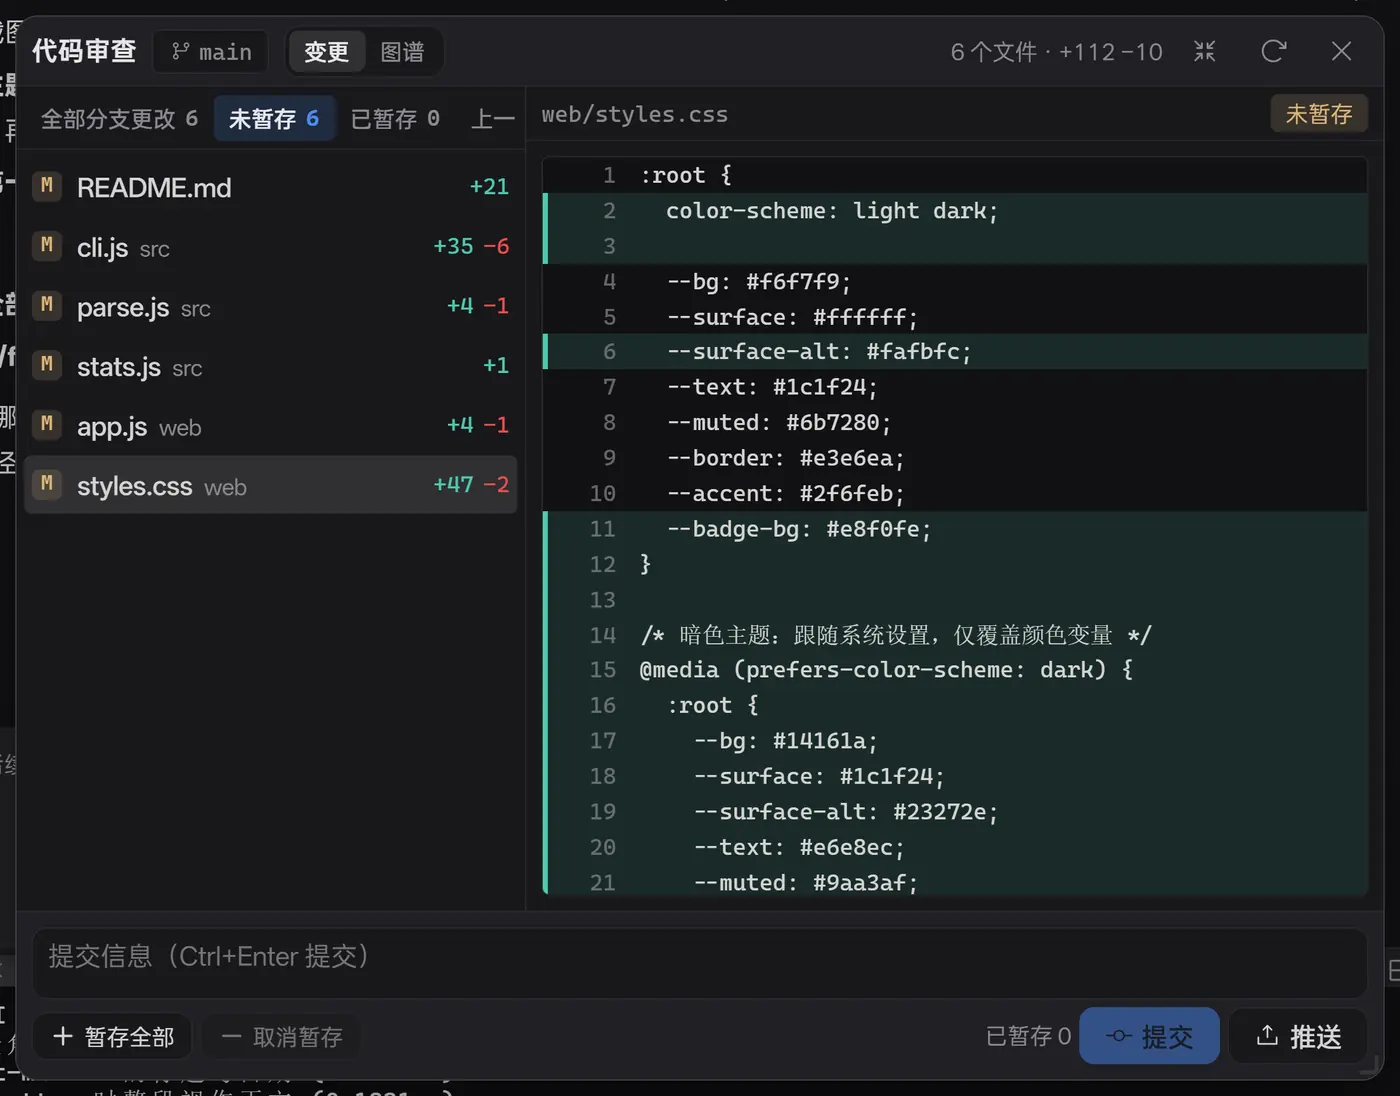Open stats.js in the file list

tap(270, 366)
